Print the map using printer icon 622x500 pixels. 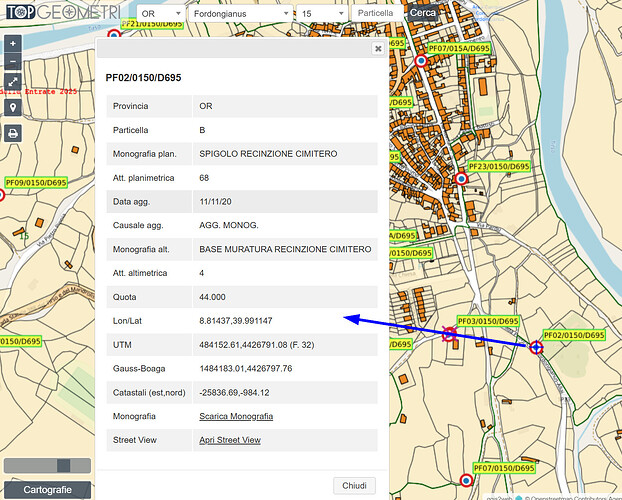[13, 133]
